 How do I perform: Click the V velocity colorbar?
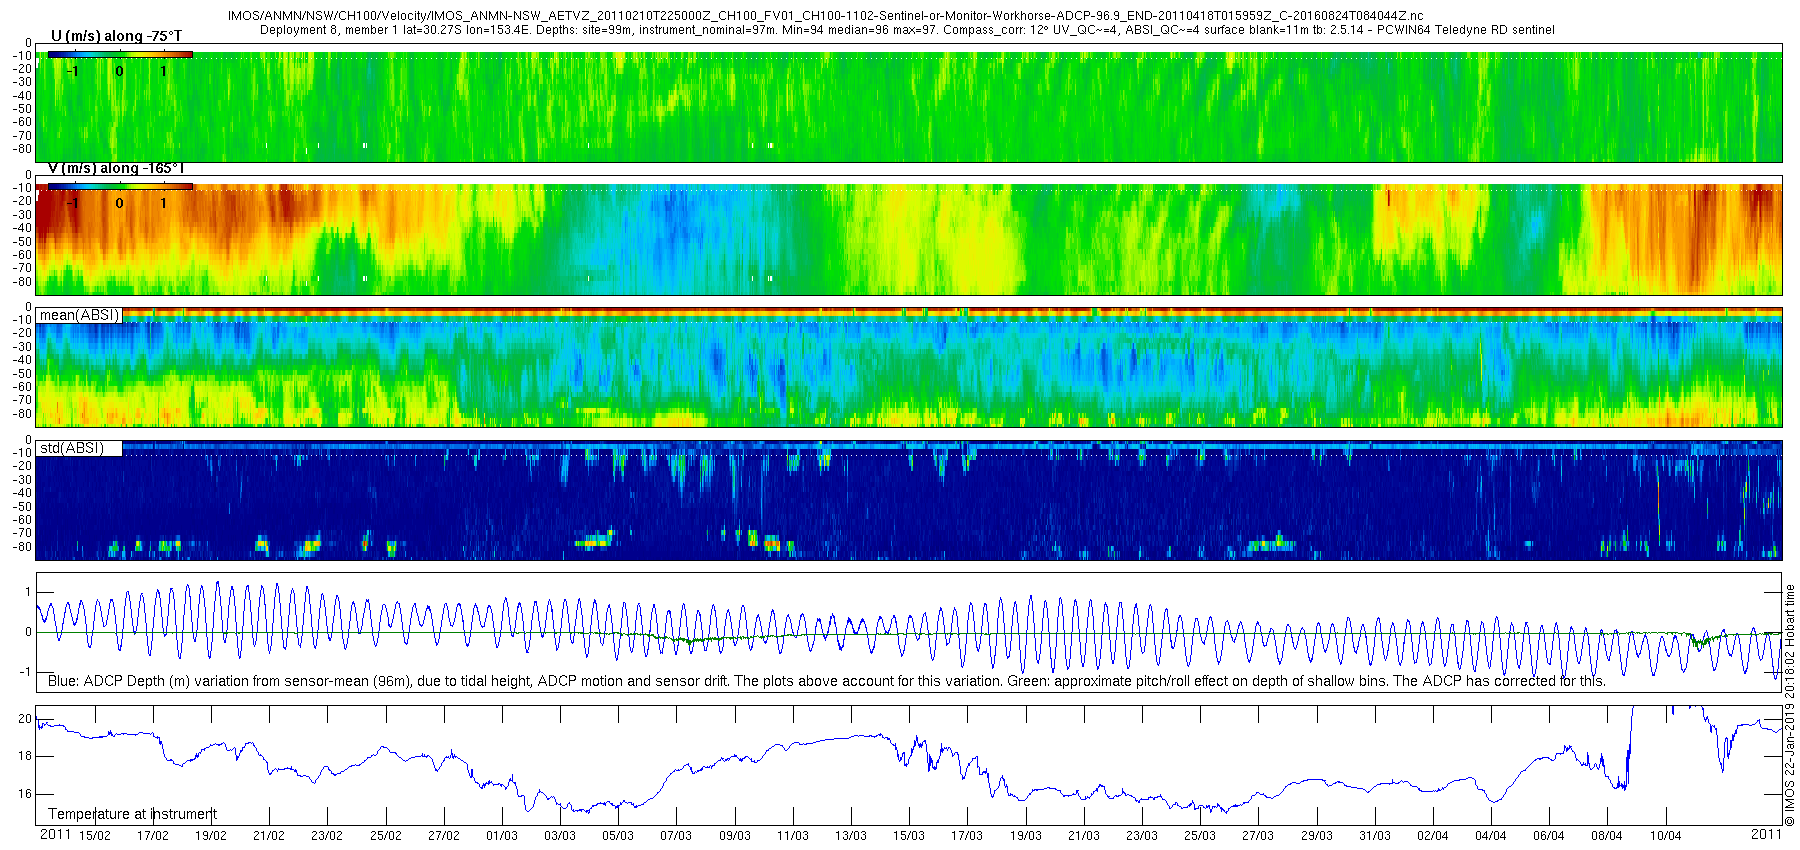click(x=120, y=186)
